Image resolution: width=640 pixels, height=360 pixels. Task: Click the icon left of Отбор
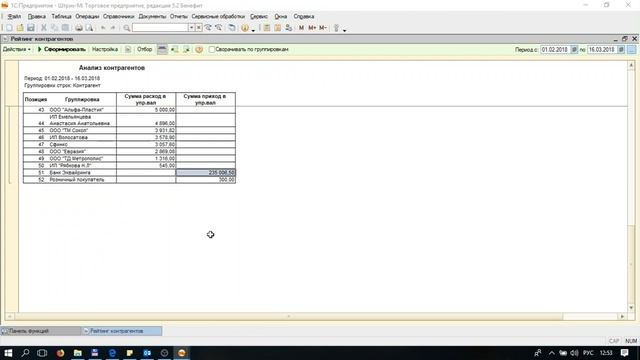click(x=128, y=49)
